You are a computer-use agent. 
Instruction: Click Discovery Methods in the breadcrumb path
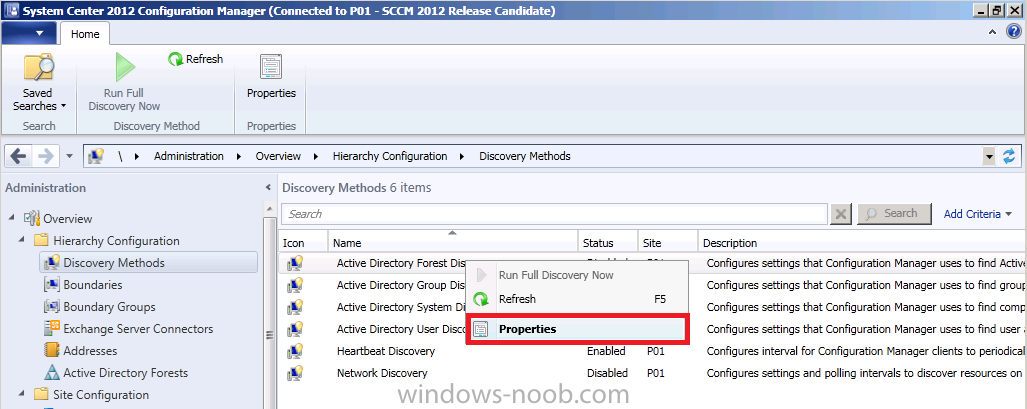pyautogui.click(x=525, y=156)
